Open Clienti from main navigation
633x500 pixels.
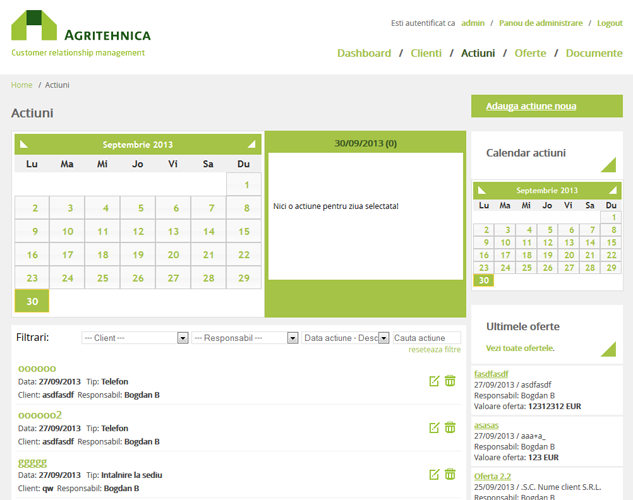pyautogui.click(x=426, y=53)
